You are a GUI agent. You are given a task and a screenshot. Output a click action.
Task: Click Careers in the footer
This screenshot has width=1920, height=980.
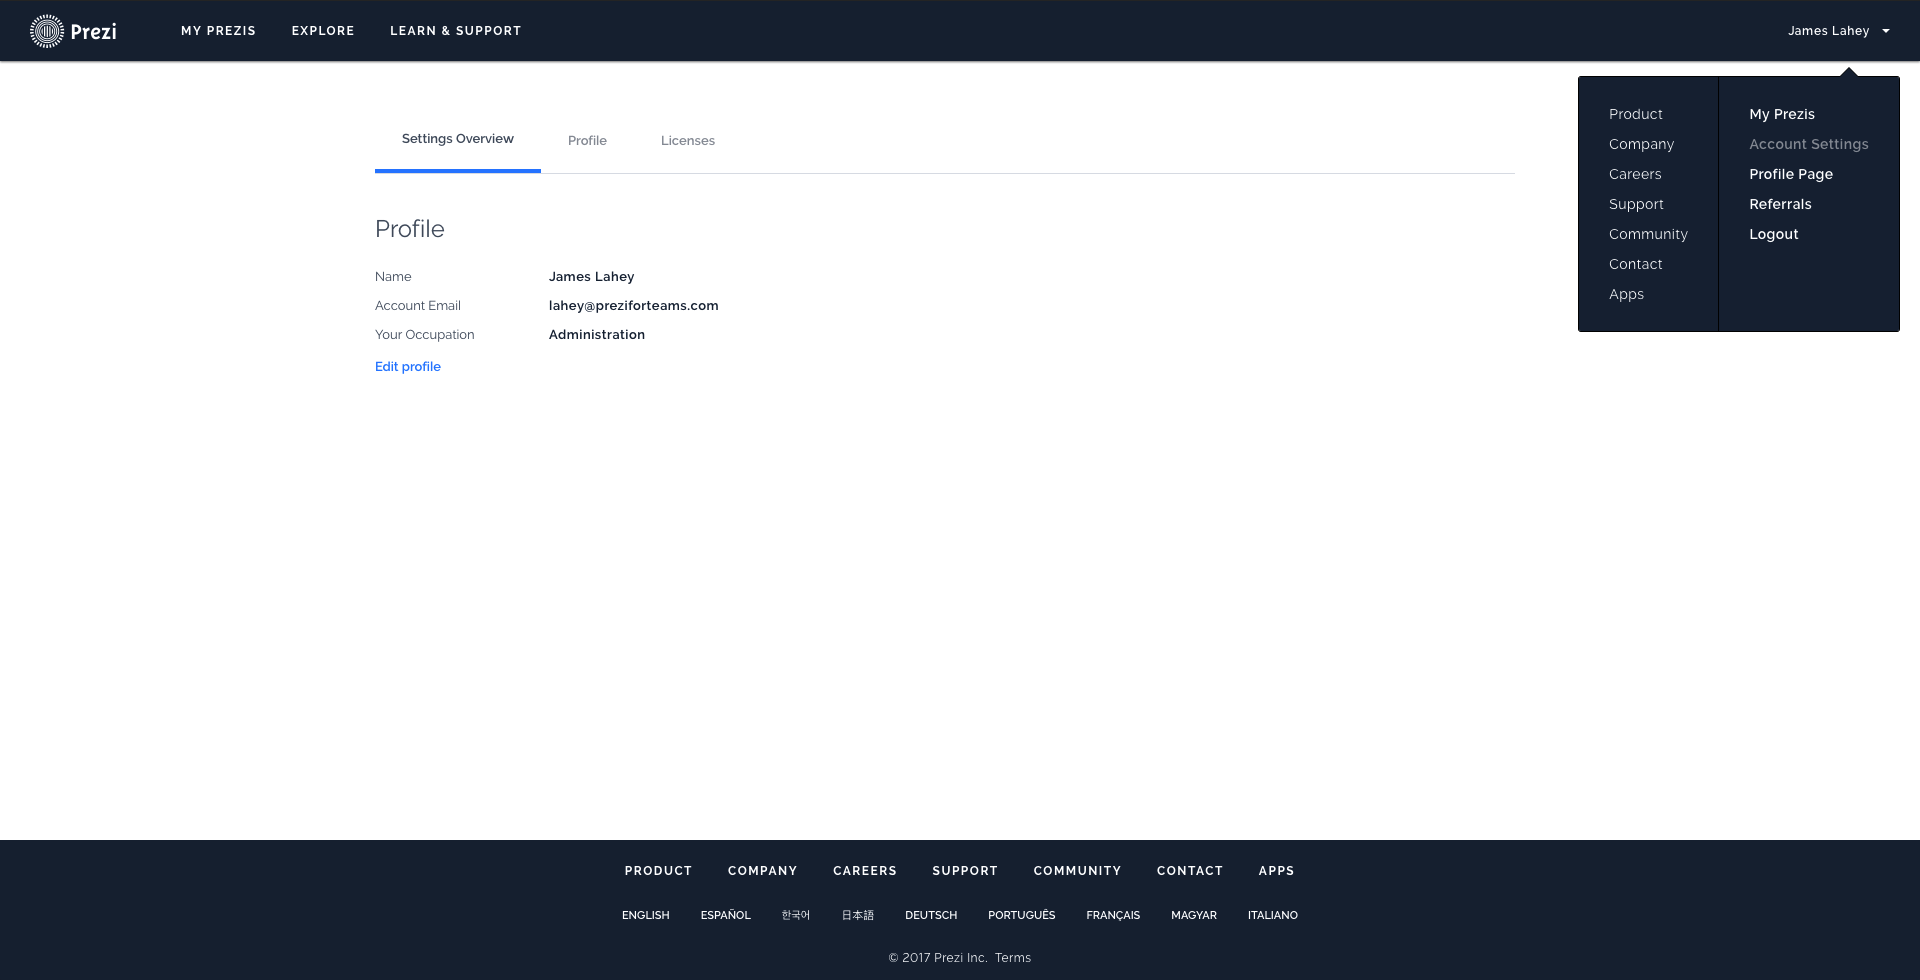click(x=864, y=871)
